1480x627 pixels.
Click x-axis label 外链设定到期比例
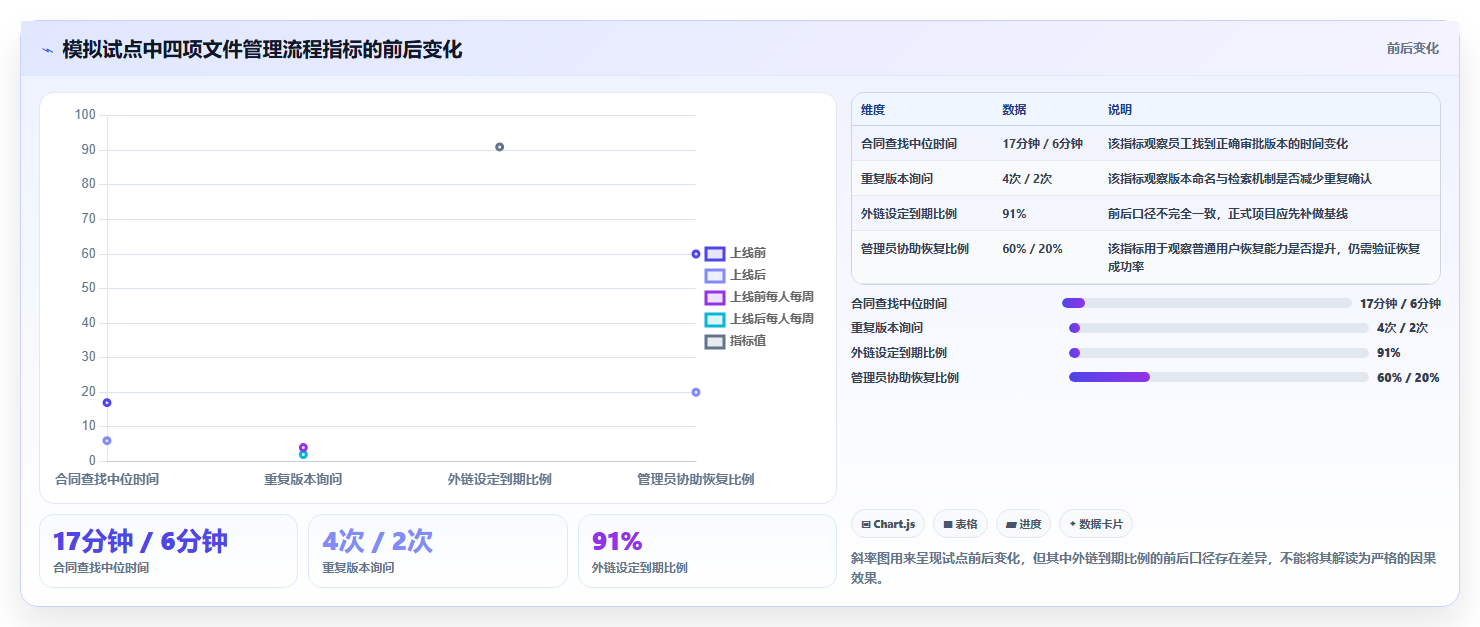499,480
